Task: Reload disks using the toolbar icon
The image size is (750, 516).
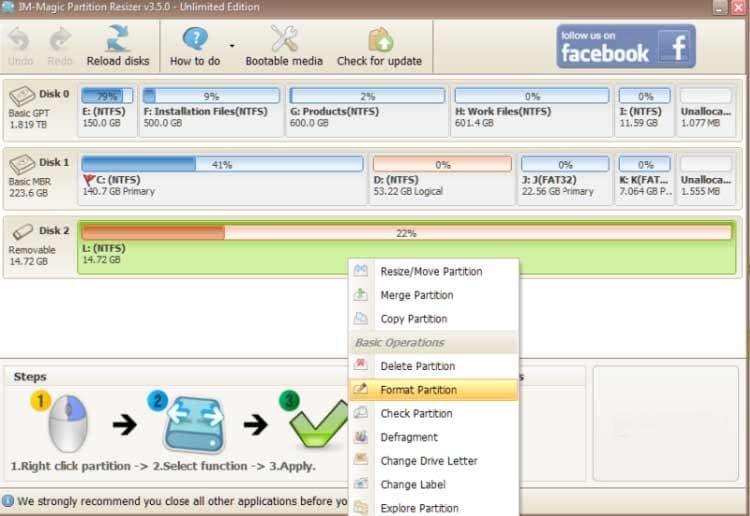Action: tap(118, 38)
